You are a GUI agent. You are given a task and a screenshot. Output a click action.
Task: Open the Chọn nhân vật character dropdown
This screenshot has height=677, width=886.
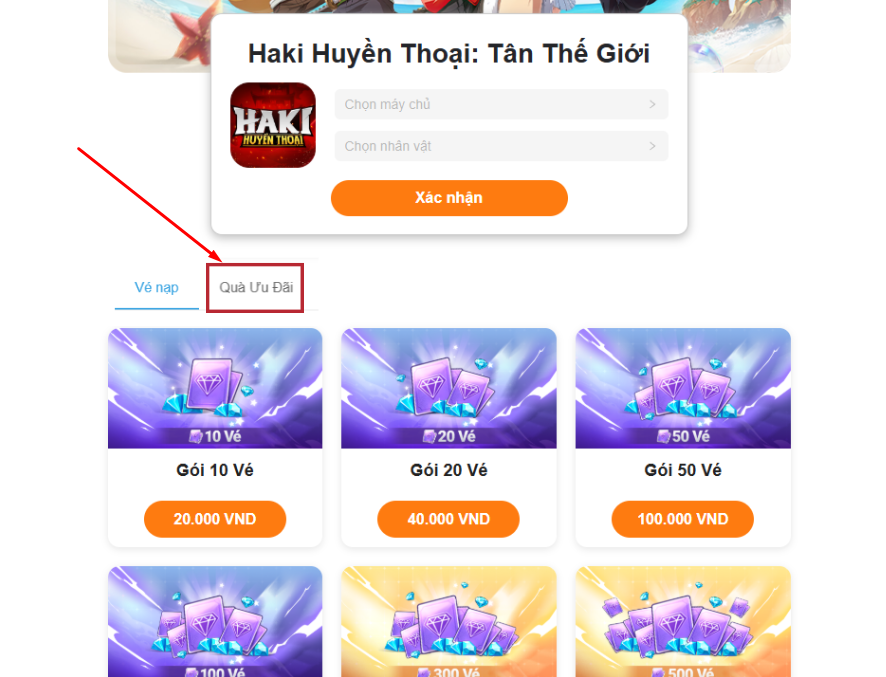click(x=501, y=146)
